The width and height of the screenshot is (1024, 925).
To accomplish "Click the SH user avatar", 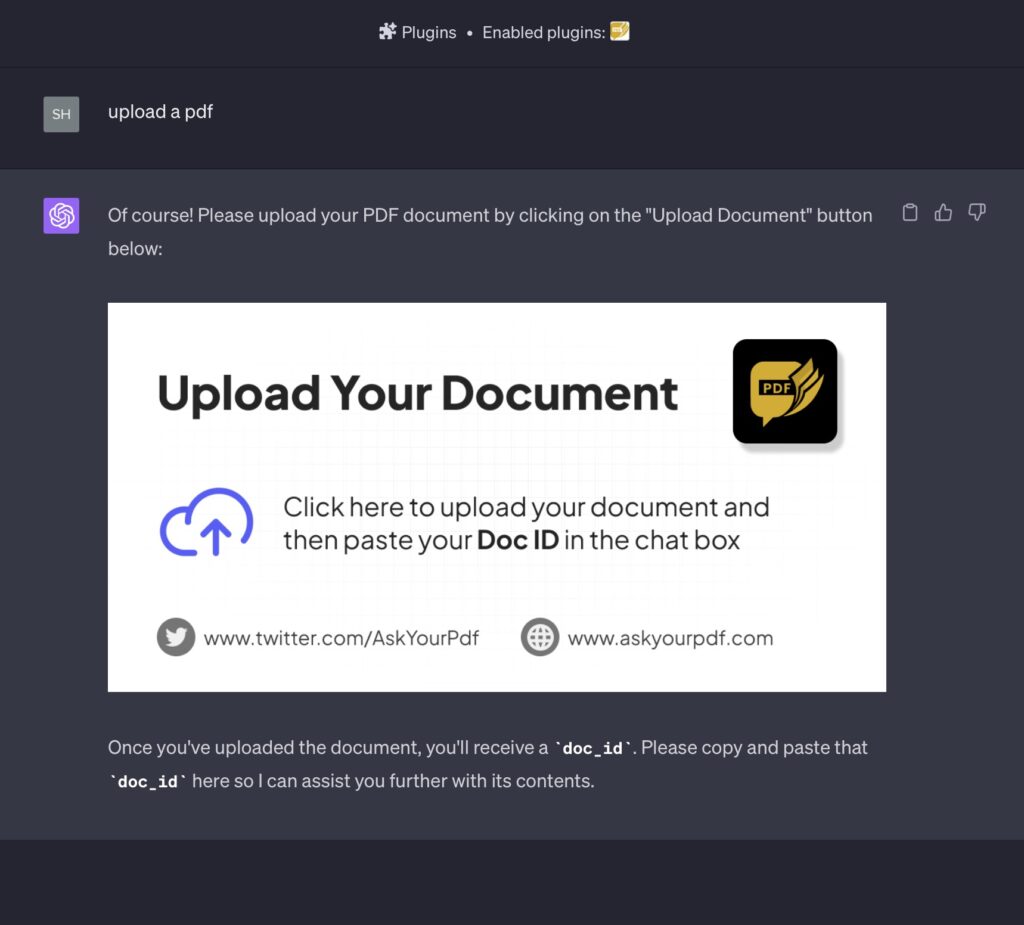I will [x=61, y=114].
